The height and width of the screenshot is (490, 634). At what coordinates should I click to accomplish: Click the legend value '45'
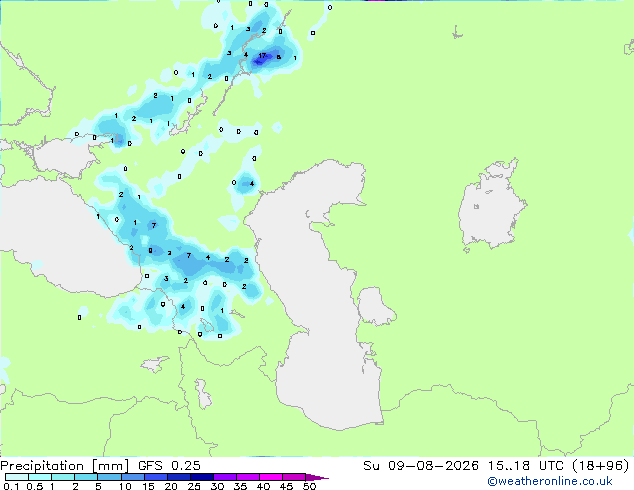click(286, 486)
